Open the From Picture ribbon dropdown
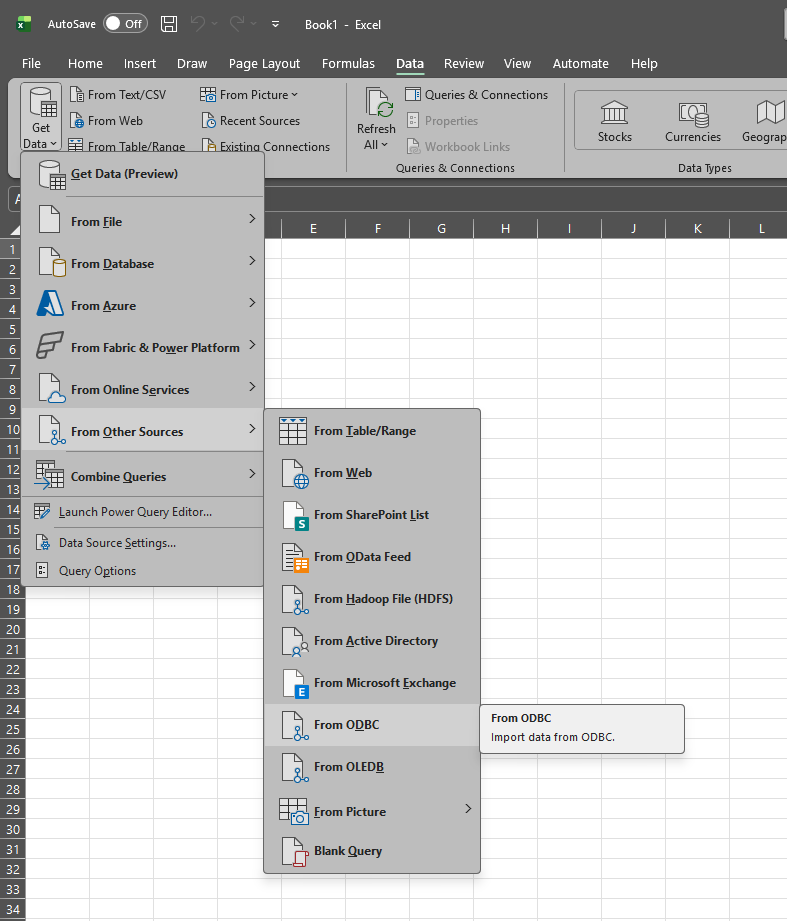 coord(249,95)
